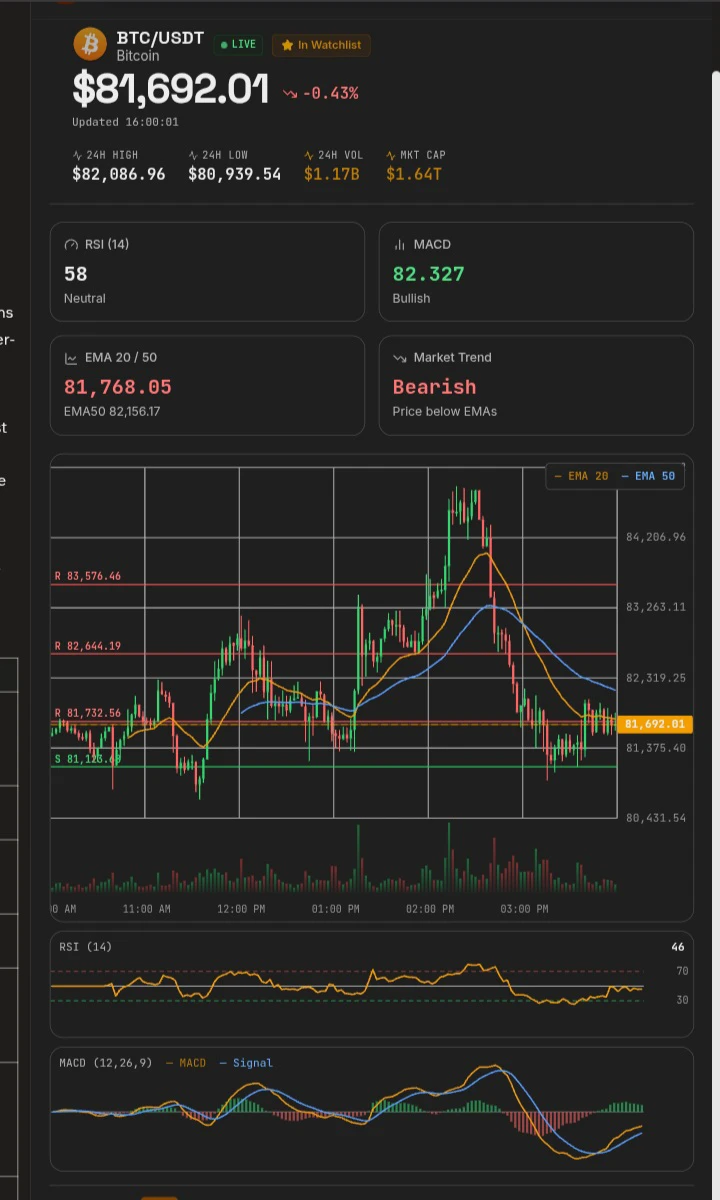The image size is (720, 1200).
Task: Click the Price below EMAs text
Action: click(x=445, y=411)
